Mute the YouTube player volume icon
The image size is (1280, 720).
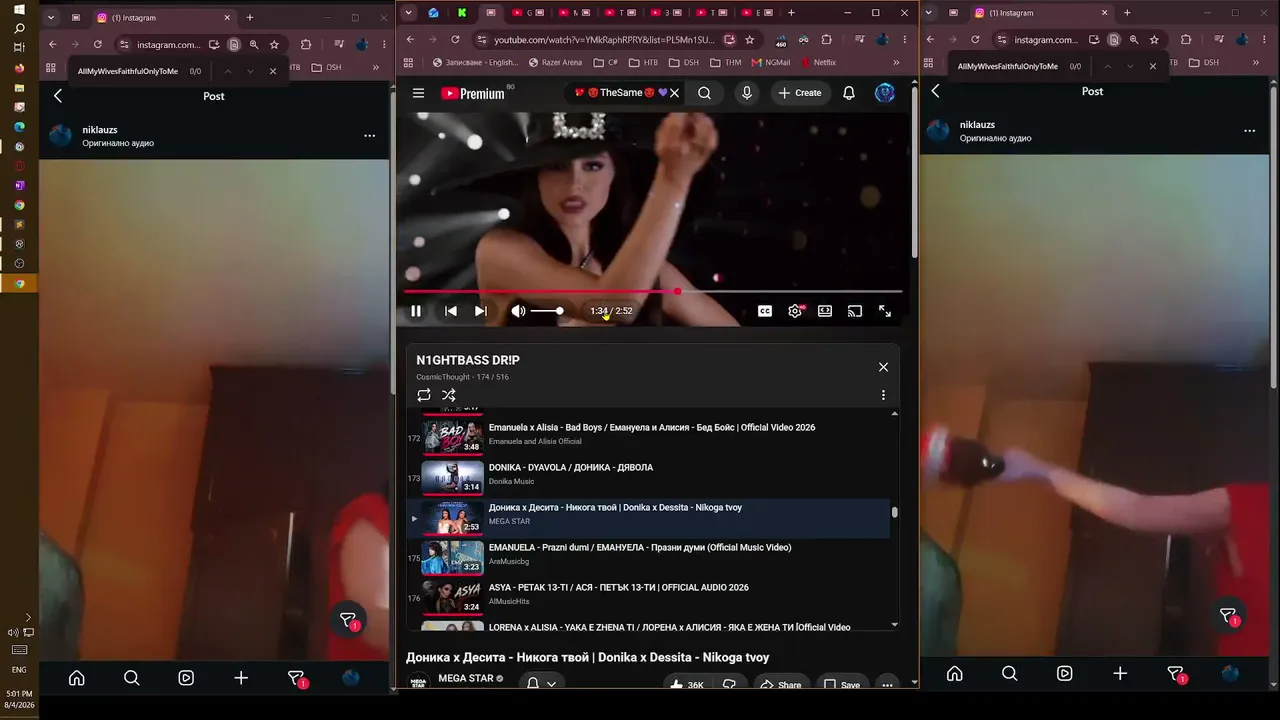click(518, 311)
